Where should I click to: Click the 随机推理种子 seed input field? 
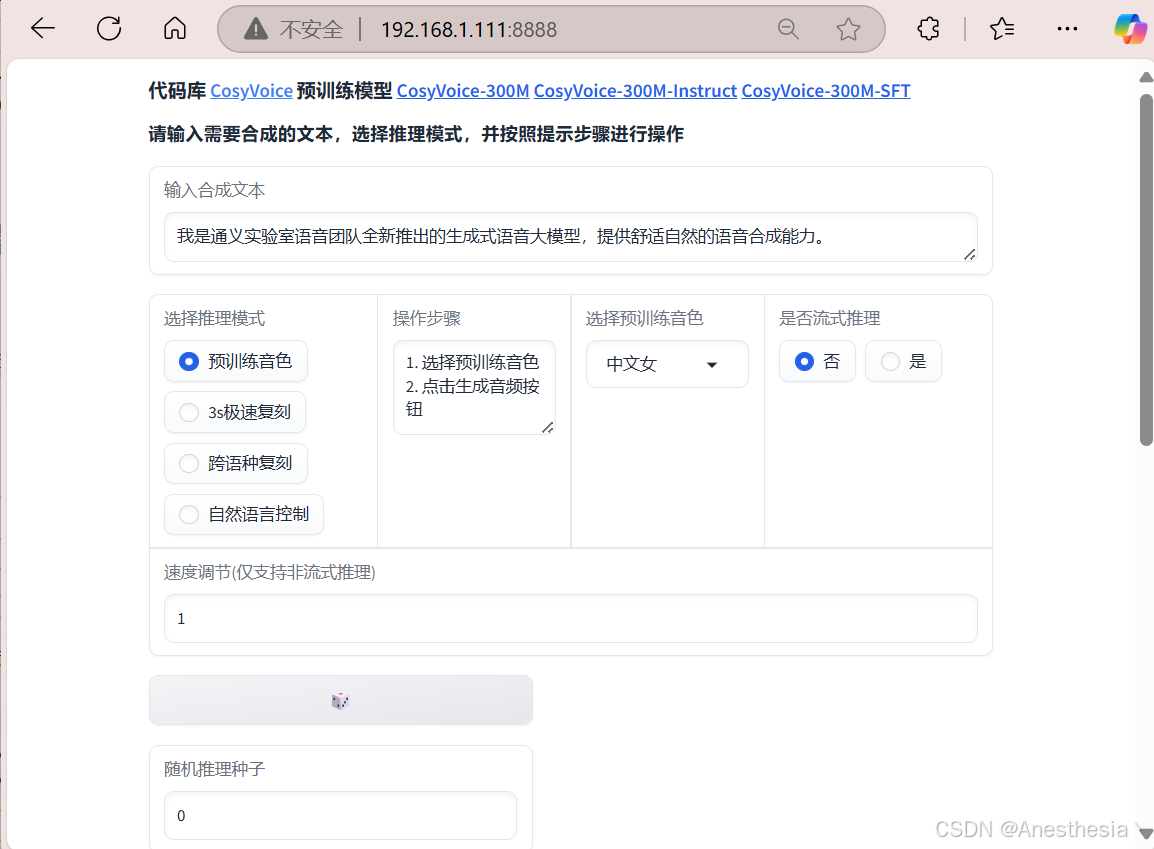[340, 815]
